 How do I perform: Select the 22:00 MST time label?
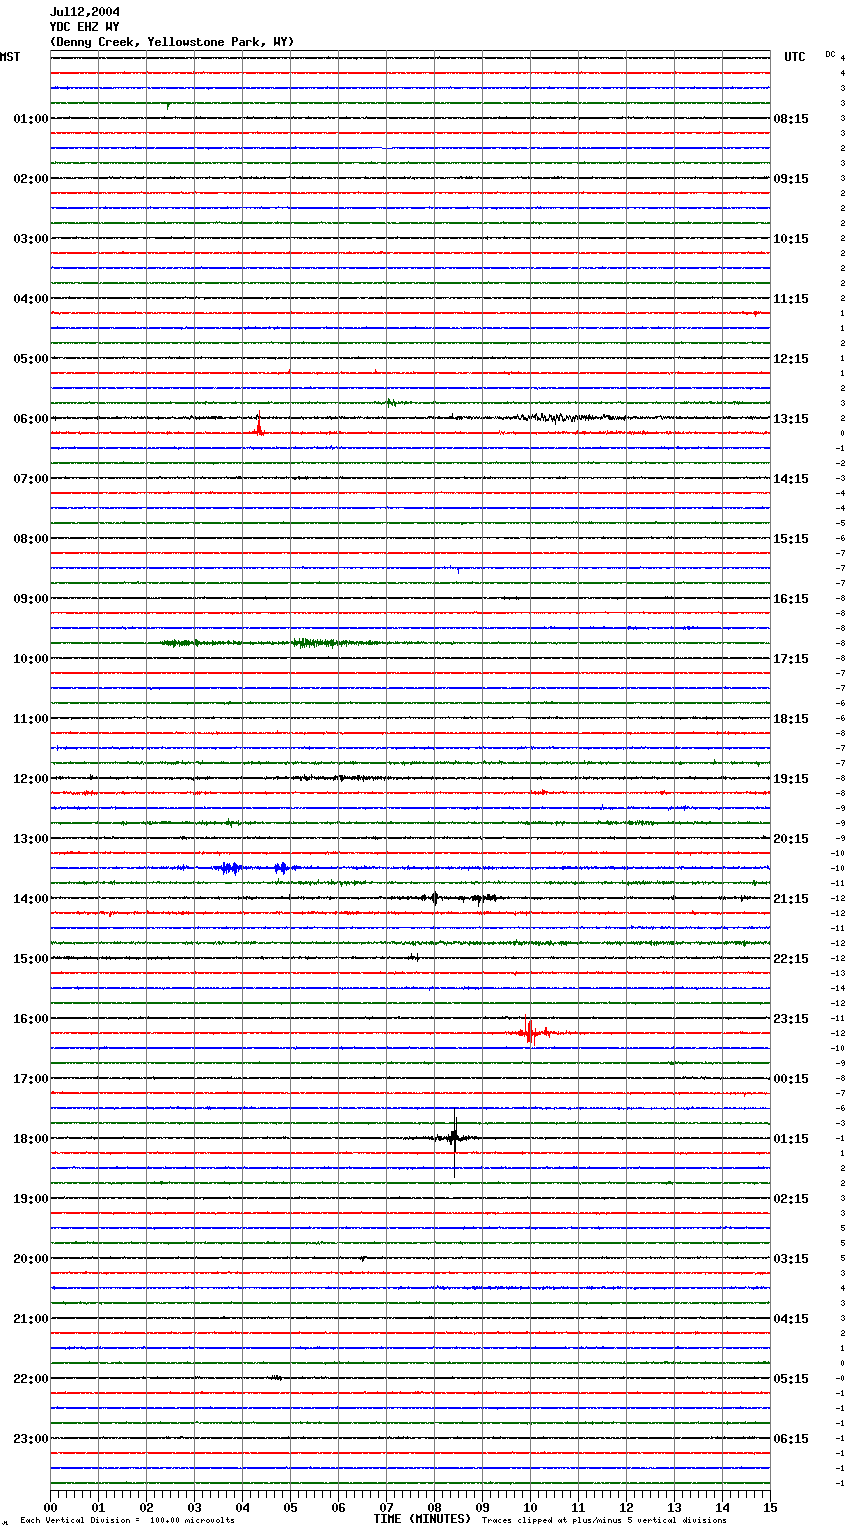pyautogui.click(x=31, y=1379)
